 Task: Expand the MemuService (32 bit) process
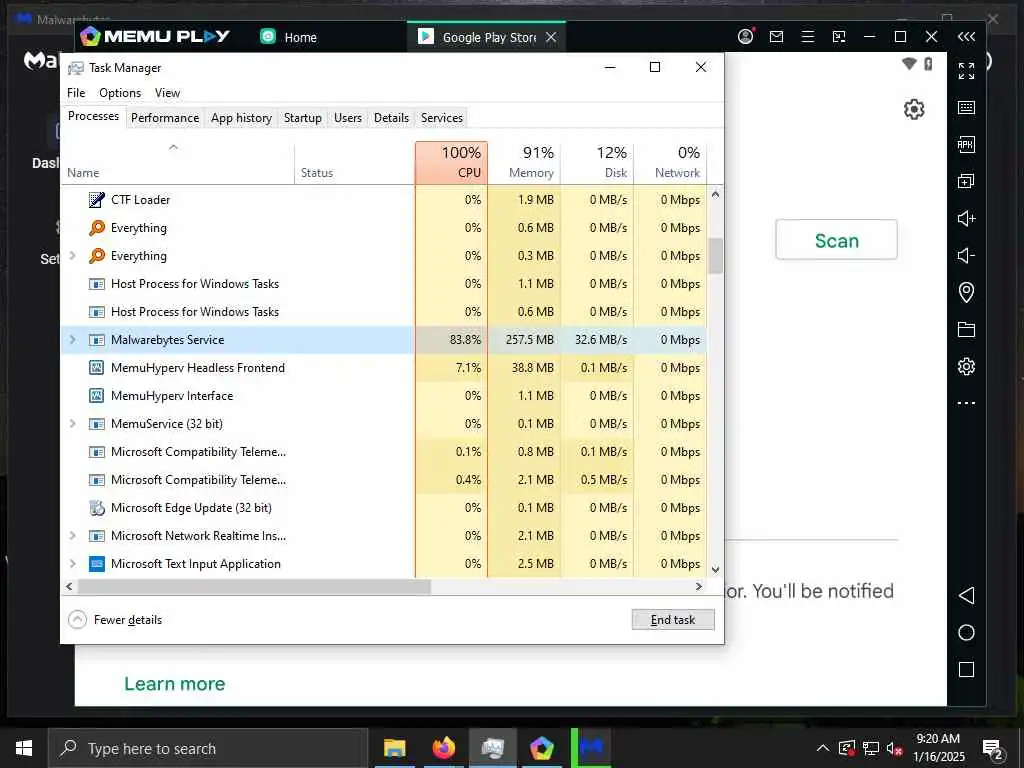click(72, 424)
